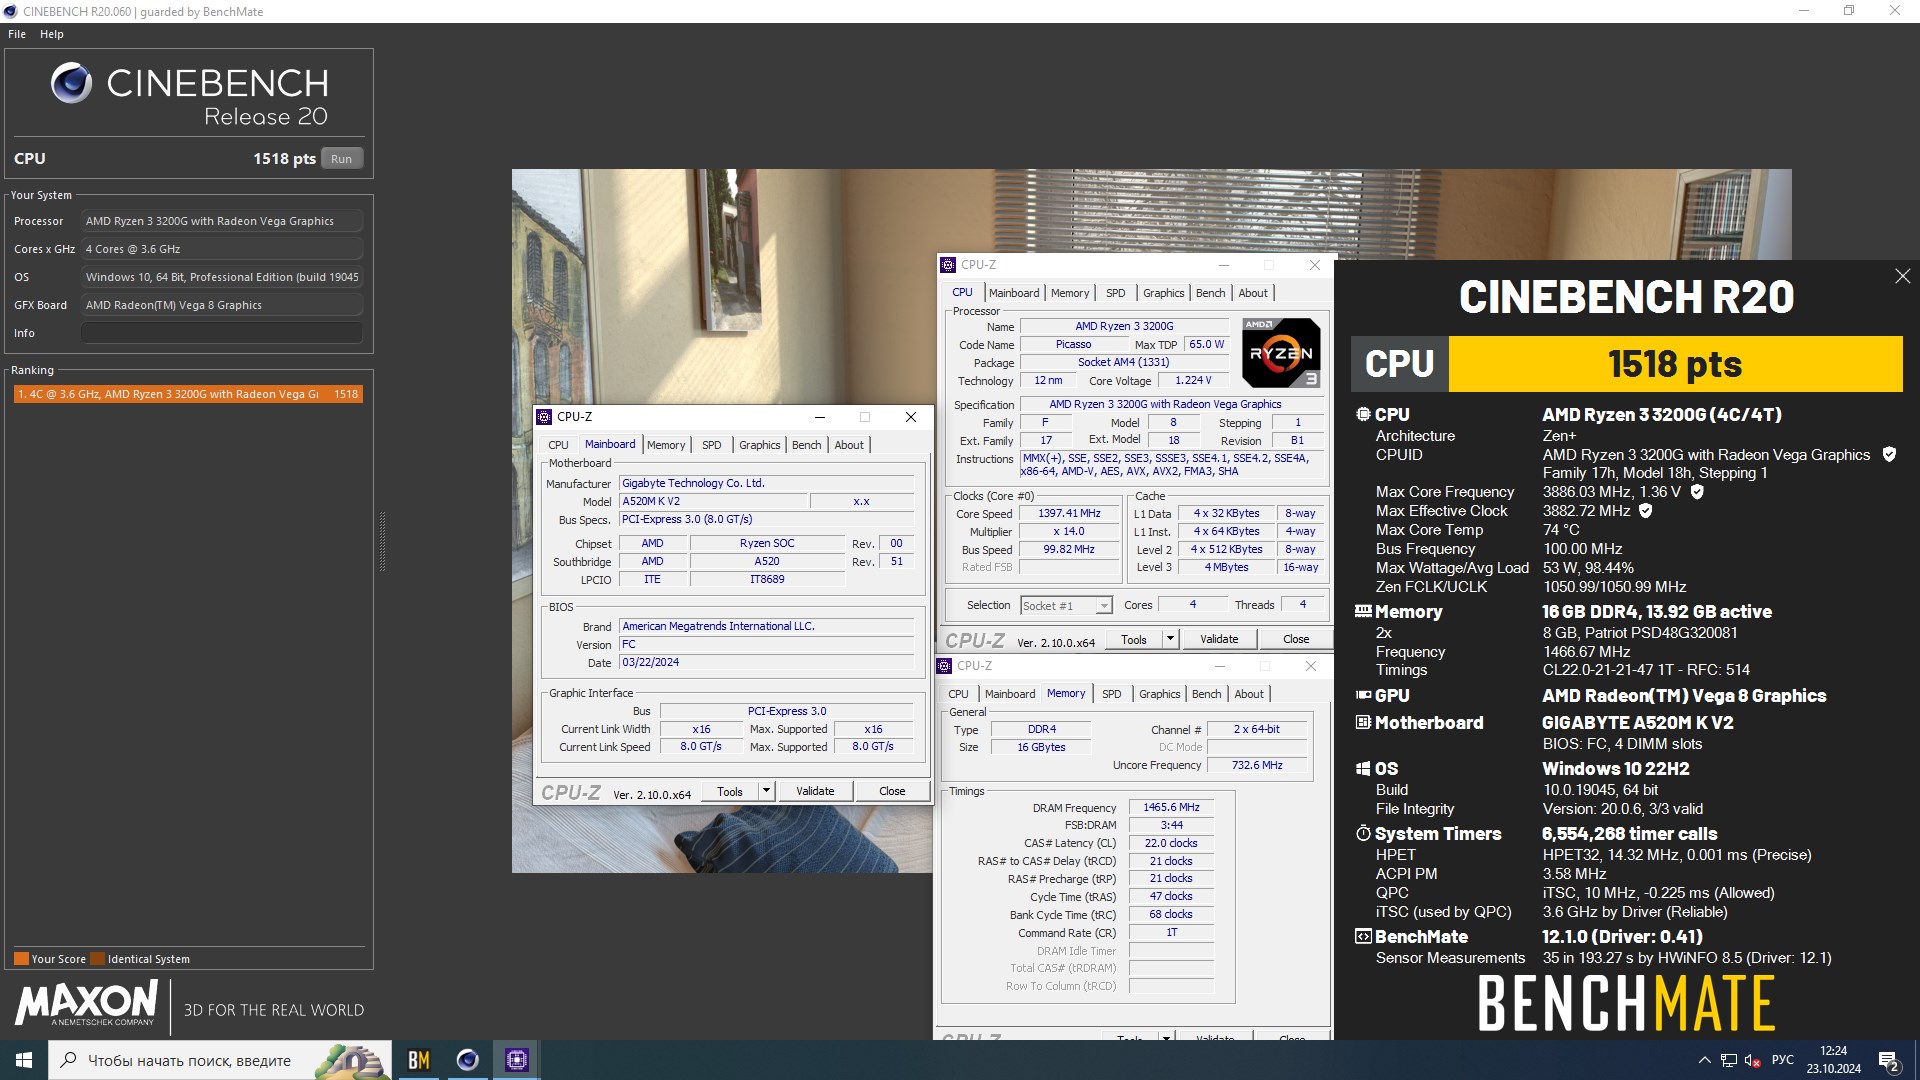Open the CPU-Z taskbar icon
This screenshot has width=1920, height=1080.
coord(516,1060)
